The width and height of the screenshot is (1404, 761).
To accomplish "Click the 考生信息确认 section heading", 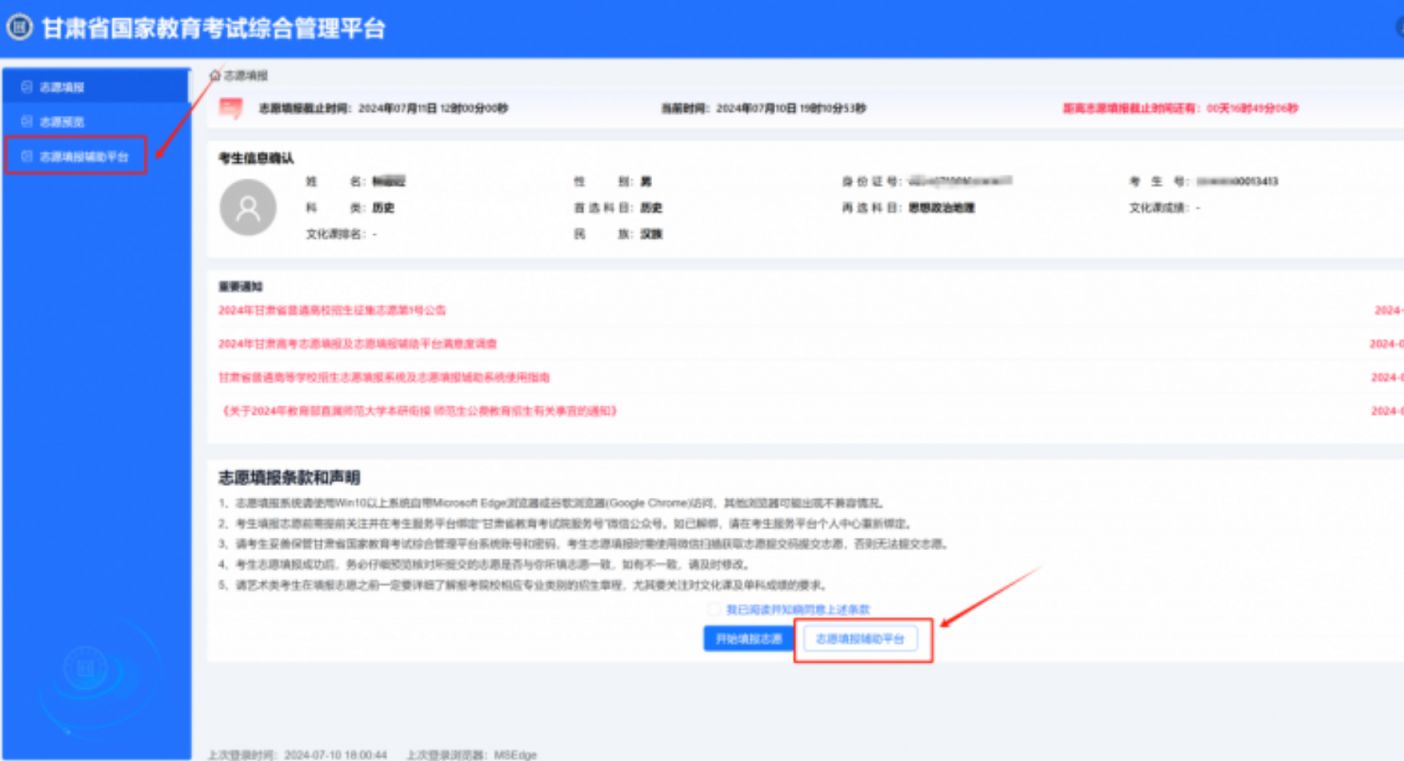I will (x=256, y=158).
